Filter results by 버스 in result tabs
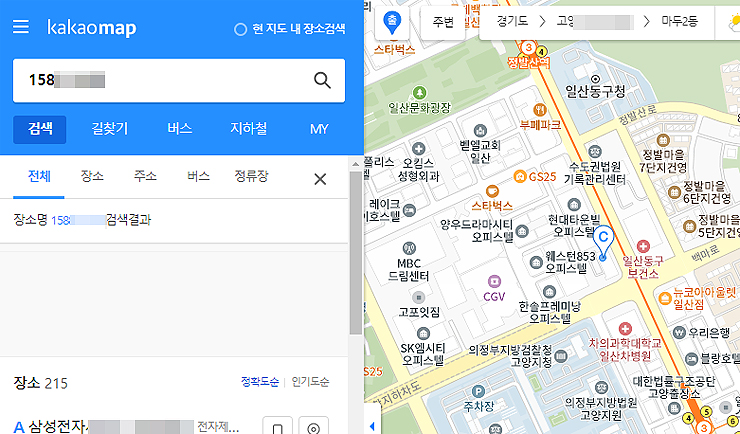This screenshot has height=434, width=740. (x=198, y=177)
